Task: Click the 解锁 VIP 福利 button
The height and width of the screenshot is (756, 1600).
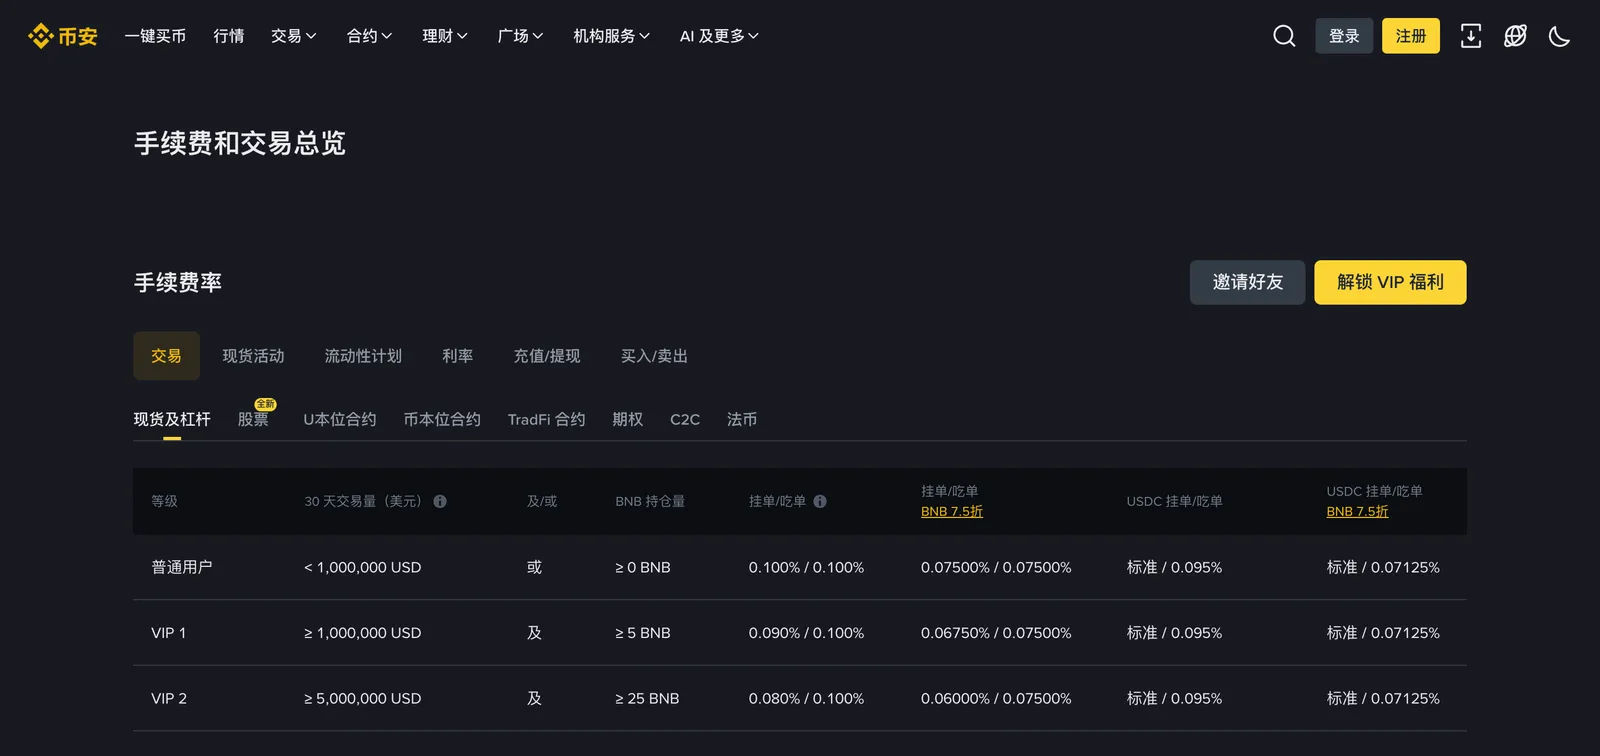Action: pyautogui.click(x=1390, y=282)
